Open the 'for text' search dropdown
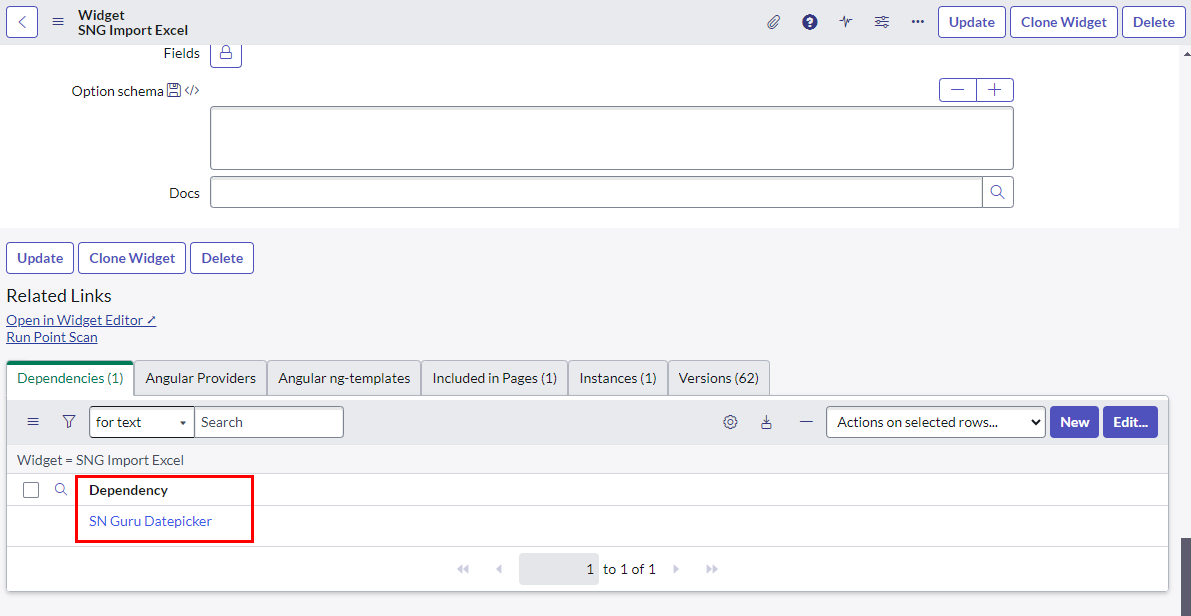The height and width of the screenshot is (616, 1191). (x=141, y=422)
